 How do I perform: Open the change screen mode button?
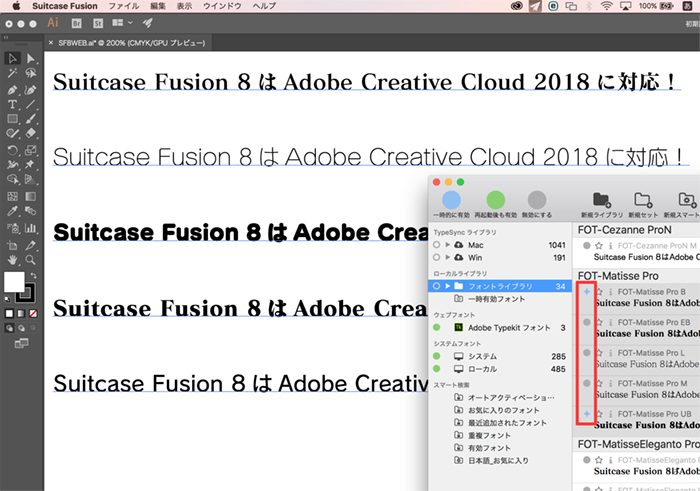21,343
